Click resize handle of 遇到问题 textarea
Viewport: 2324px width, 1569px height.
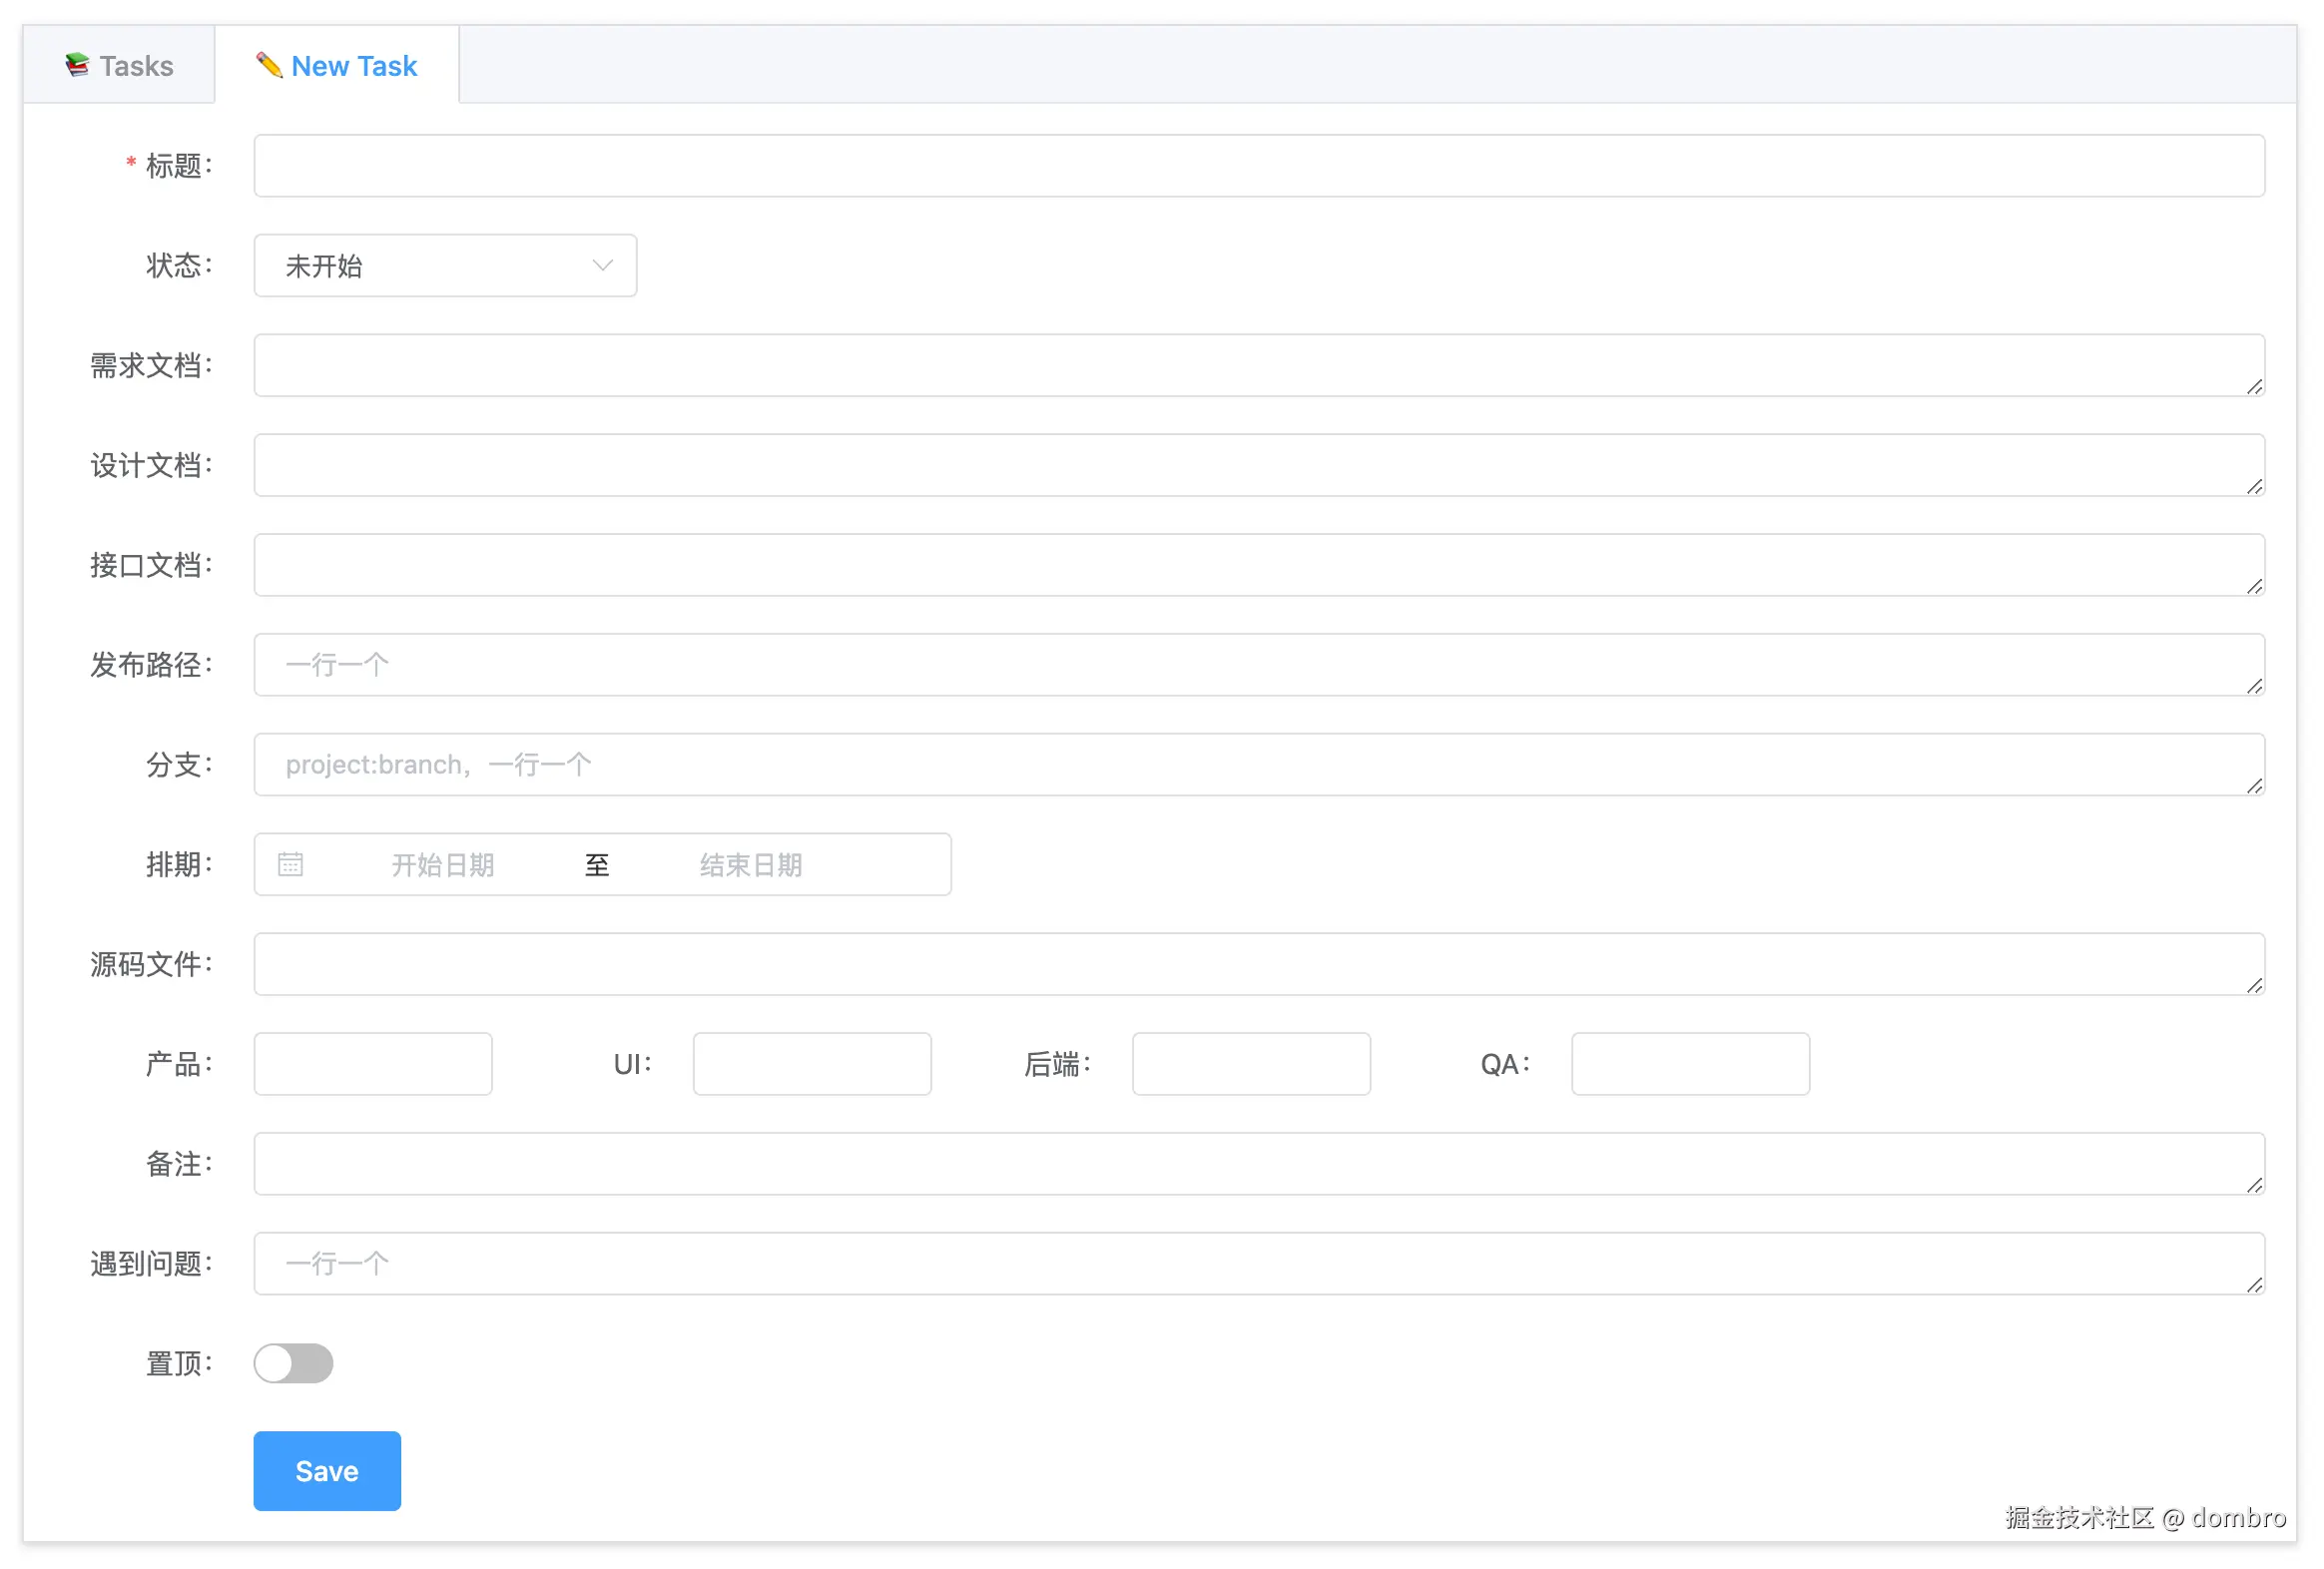(x=2254, y=1285)
